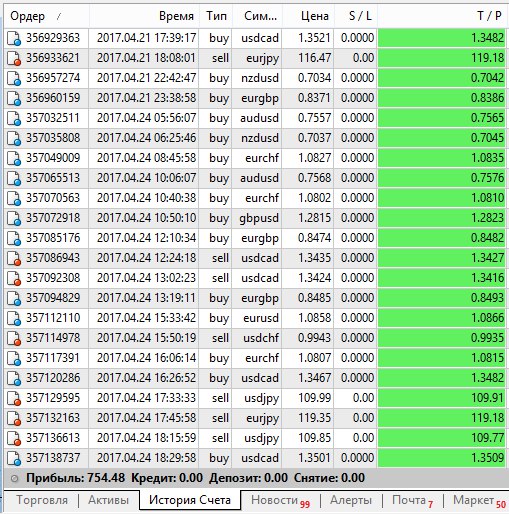Click green T/P cell with value 119.18 in row 356933621
This screenshot has width=509, height=514.
442,58
